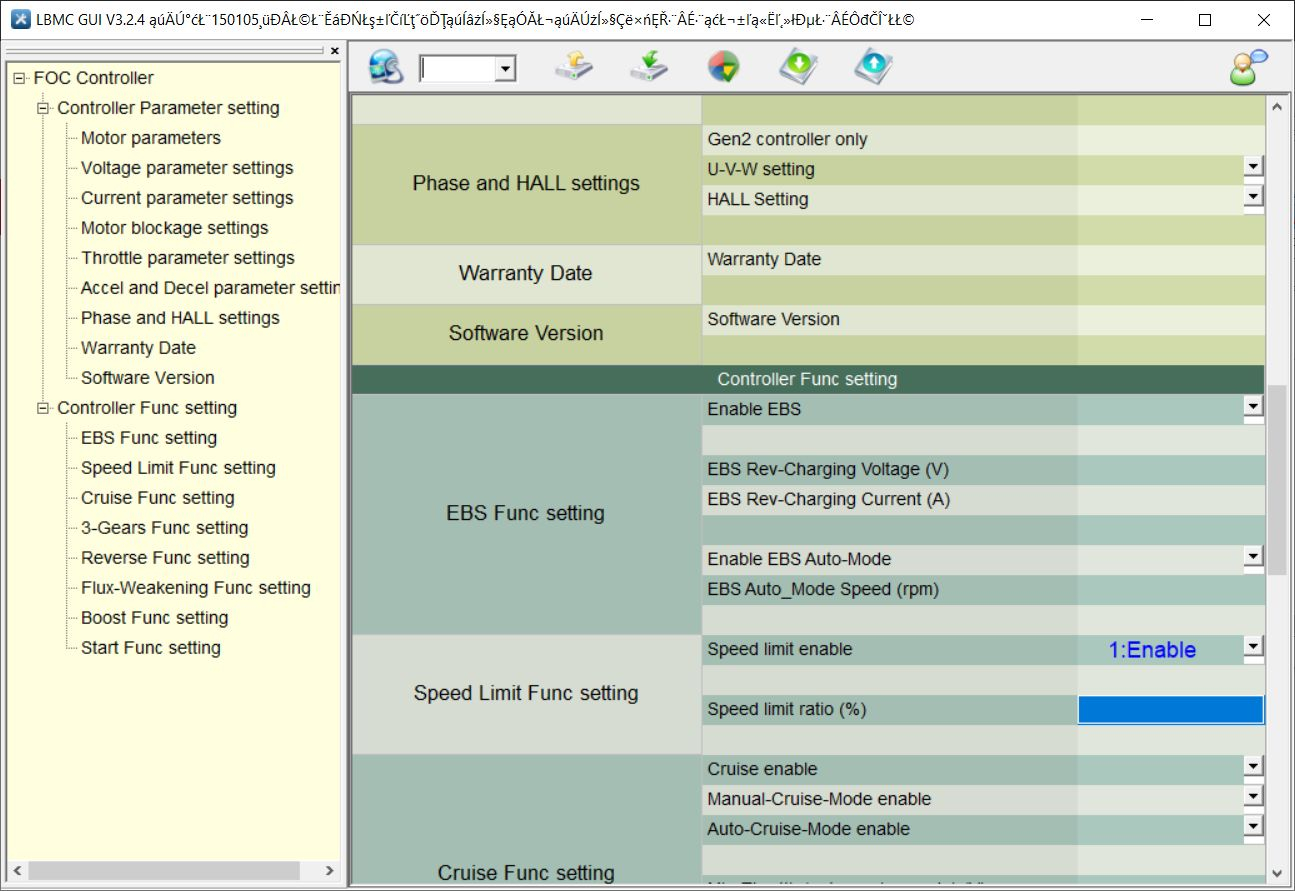Click the colorful shield icon in toolbar
Screen dimensions: 1295x891
coord(723,67)
